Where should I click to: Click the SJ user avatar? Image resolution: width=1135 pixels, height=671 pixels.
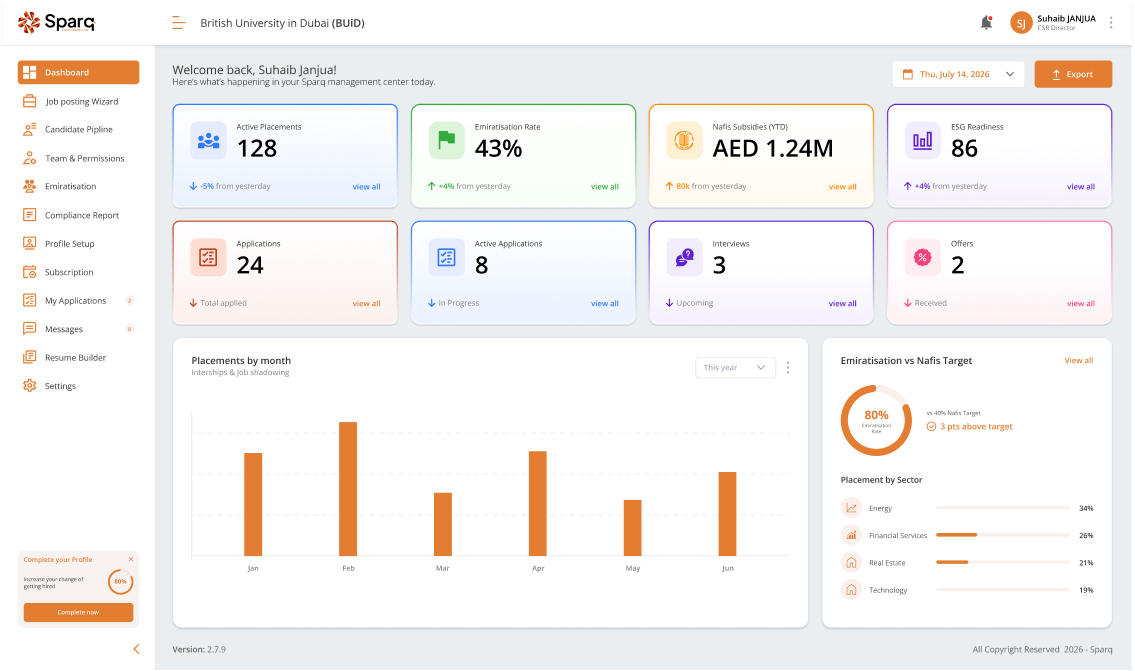pos(1021,23)
